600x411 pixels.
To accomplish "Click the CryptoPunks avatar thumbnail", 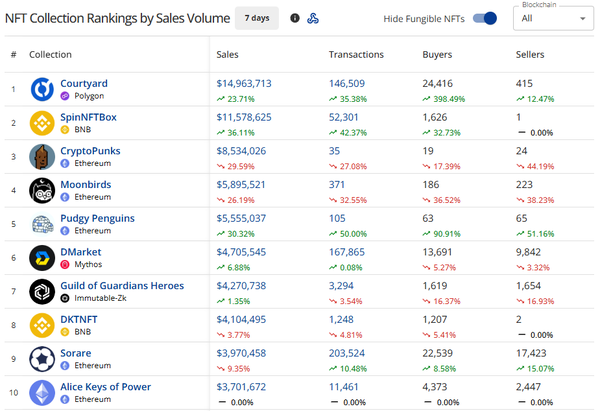I will click(42, 157).
